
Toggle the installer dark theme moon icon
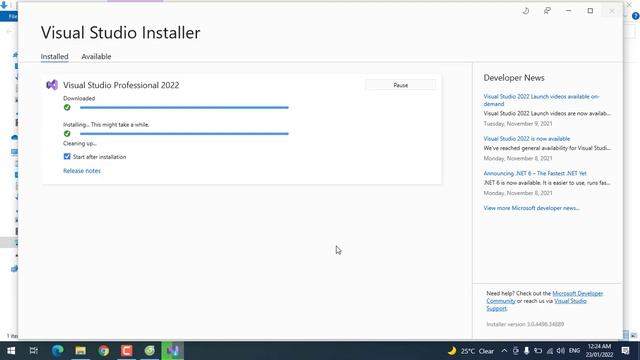pyautogui.click(x=526, y=11)
